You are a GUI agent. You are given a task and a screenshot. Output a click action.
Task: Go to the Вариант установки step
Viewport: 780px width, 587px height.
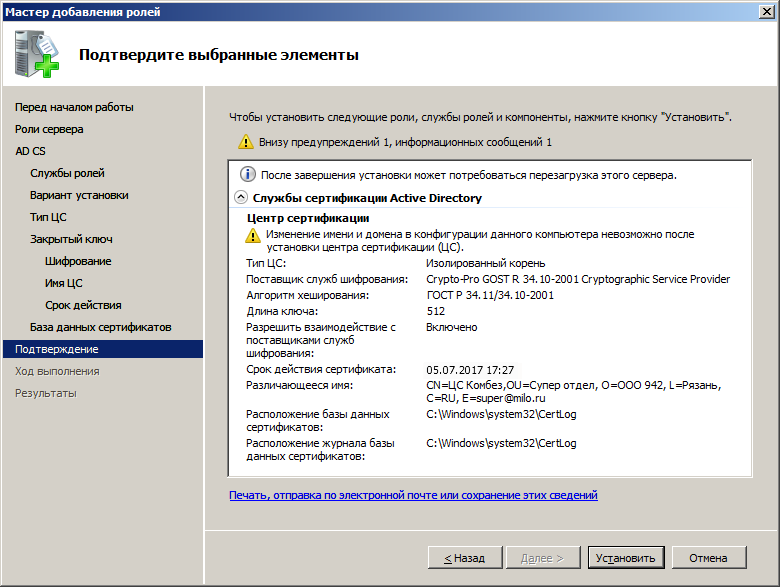(x=79, y=195)
